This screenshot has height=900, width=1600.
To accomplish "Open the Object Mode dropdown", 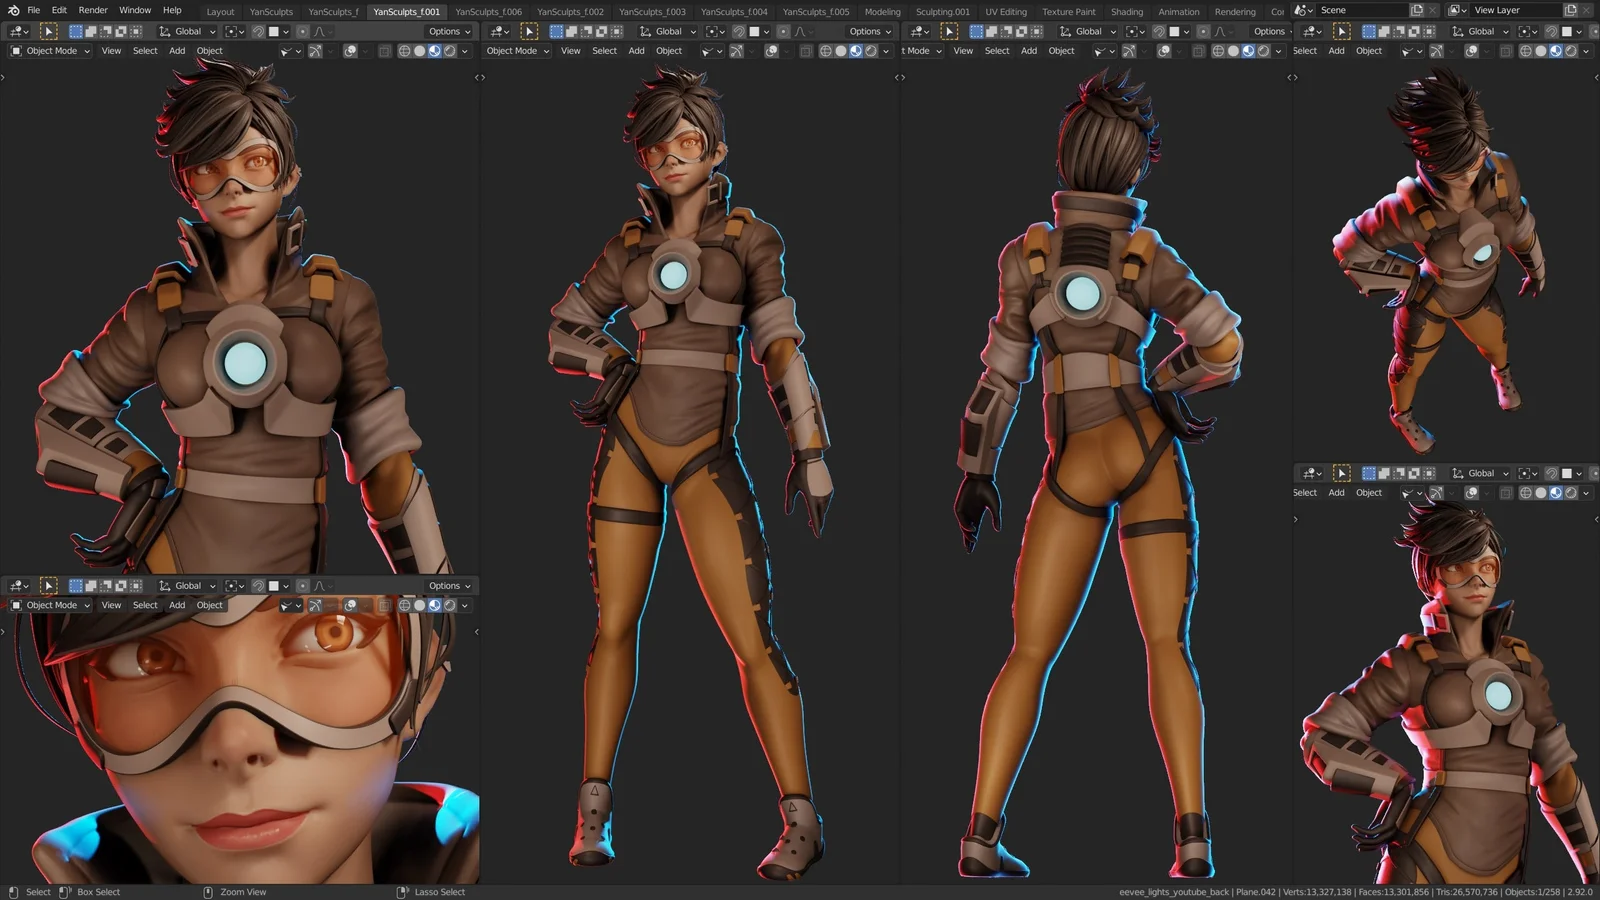I will point(48,50).
